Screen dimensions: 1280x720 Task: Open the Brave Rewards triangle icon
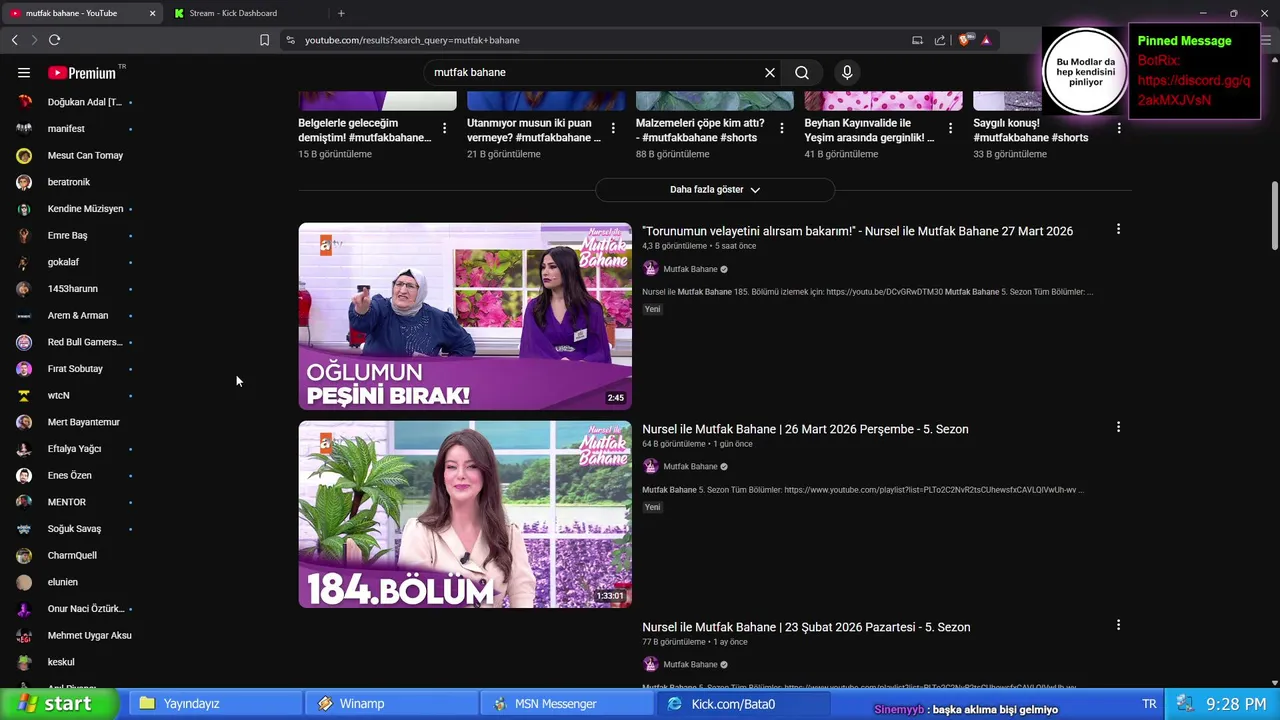[986, 40]
